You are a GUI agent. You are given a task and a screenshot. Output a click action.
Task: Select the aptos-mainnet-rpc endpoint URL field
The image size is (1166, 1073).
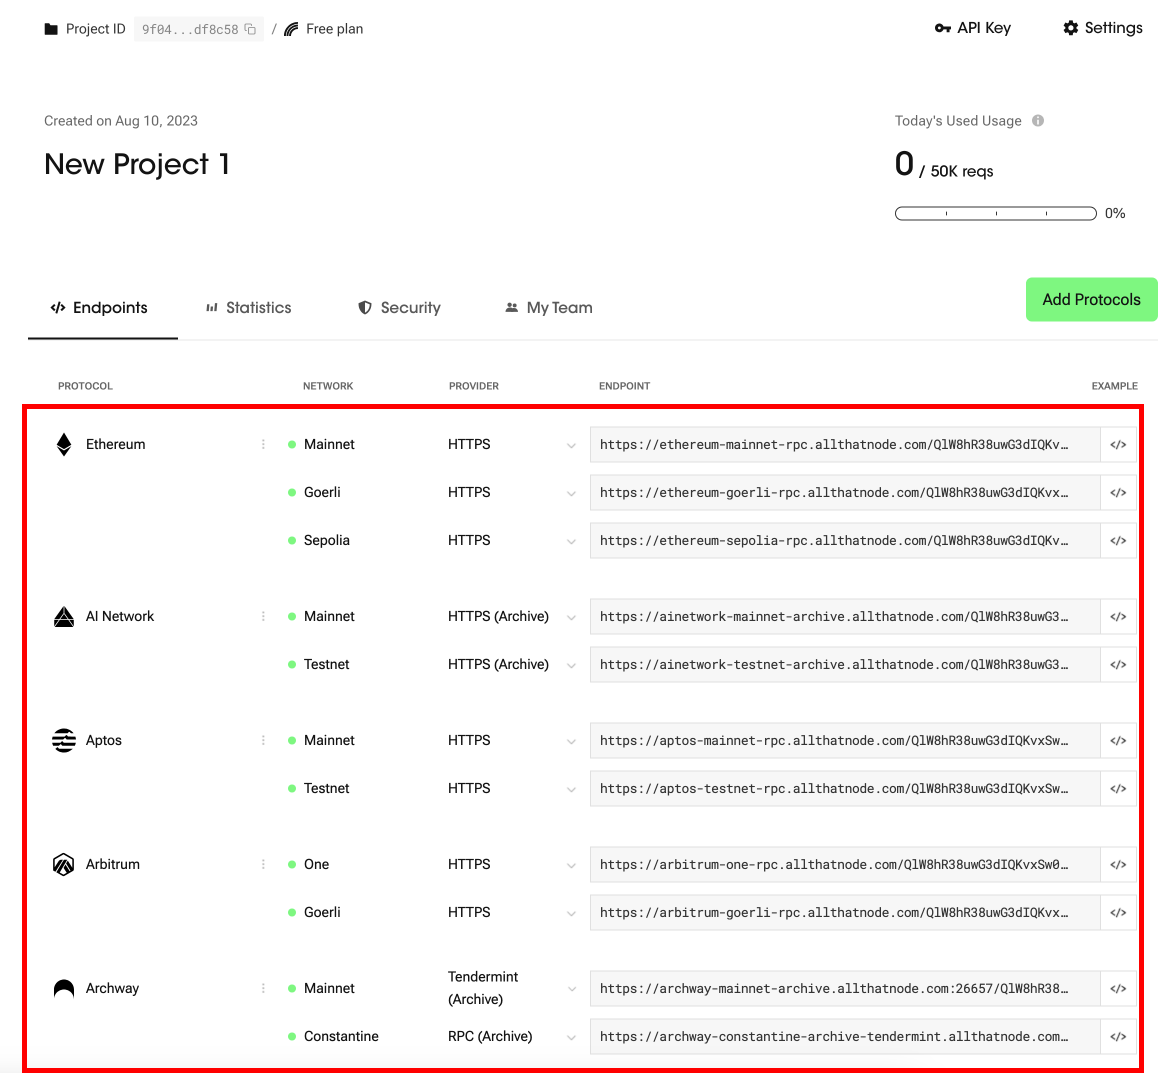(845, 741)
